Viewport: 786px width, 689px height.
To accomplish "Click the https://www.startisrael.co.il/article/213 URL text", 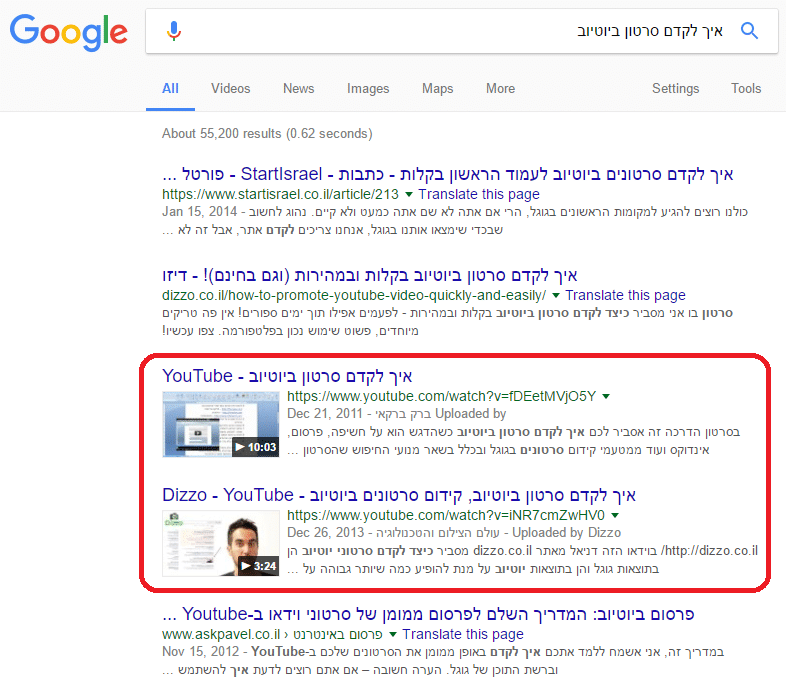I will tap(280, 194).
